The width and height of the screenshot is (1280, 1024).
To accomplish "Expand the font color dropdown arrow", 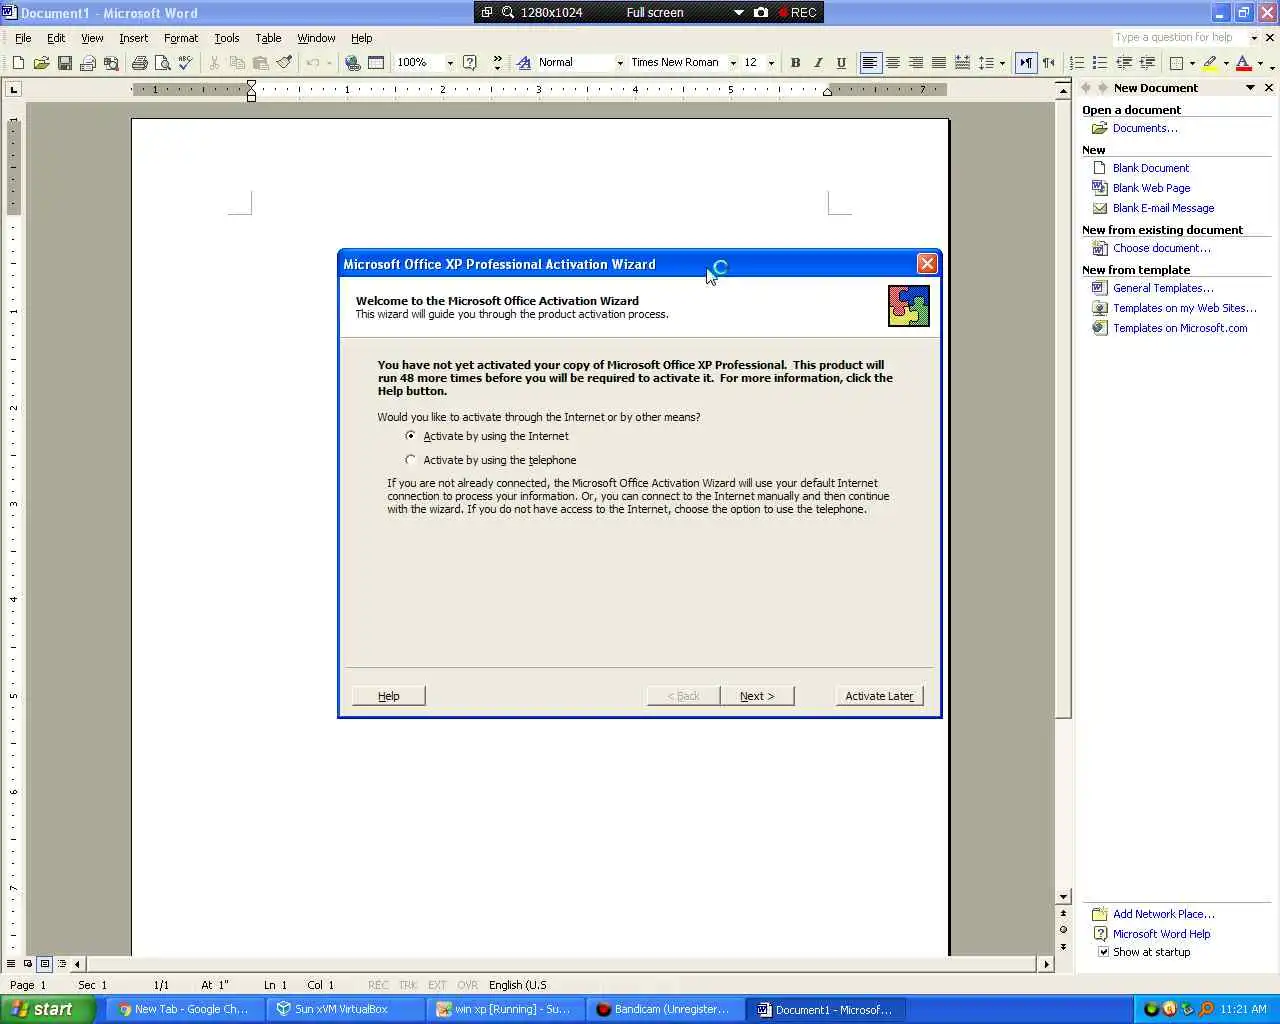I will 1260,62.
